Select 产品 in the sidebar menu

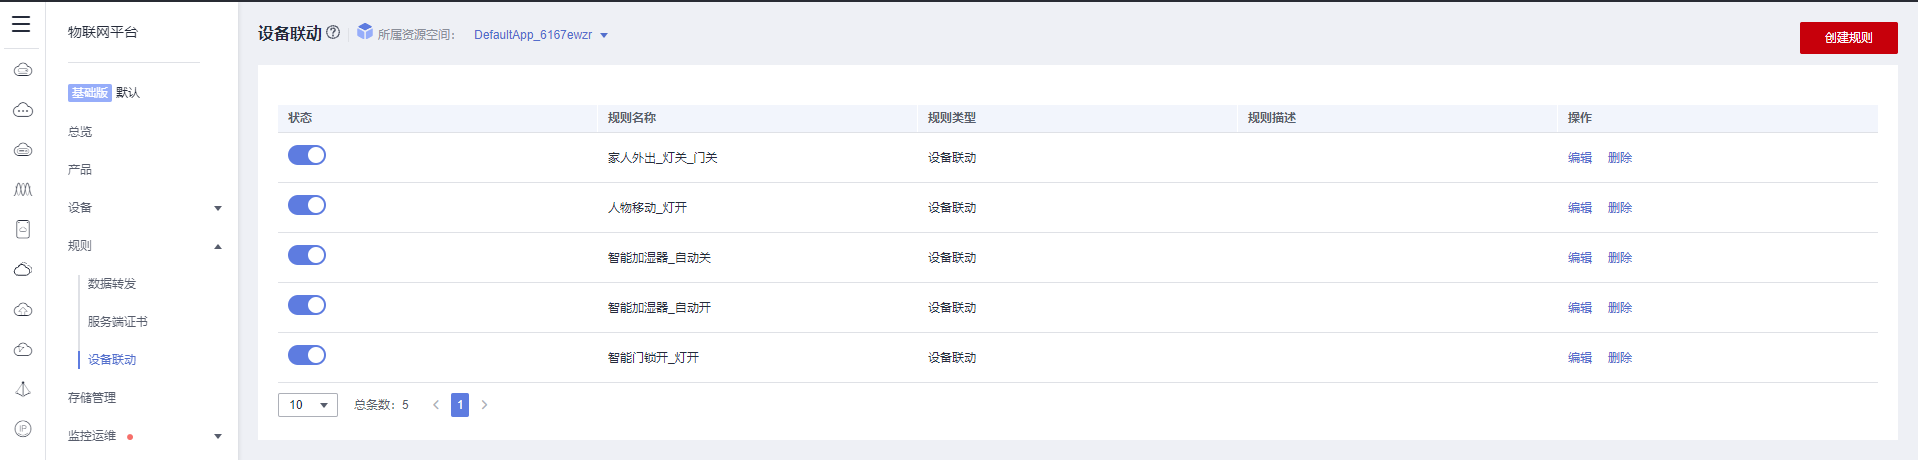click(80, 170)
